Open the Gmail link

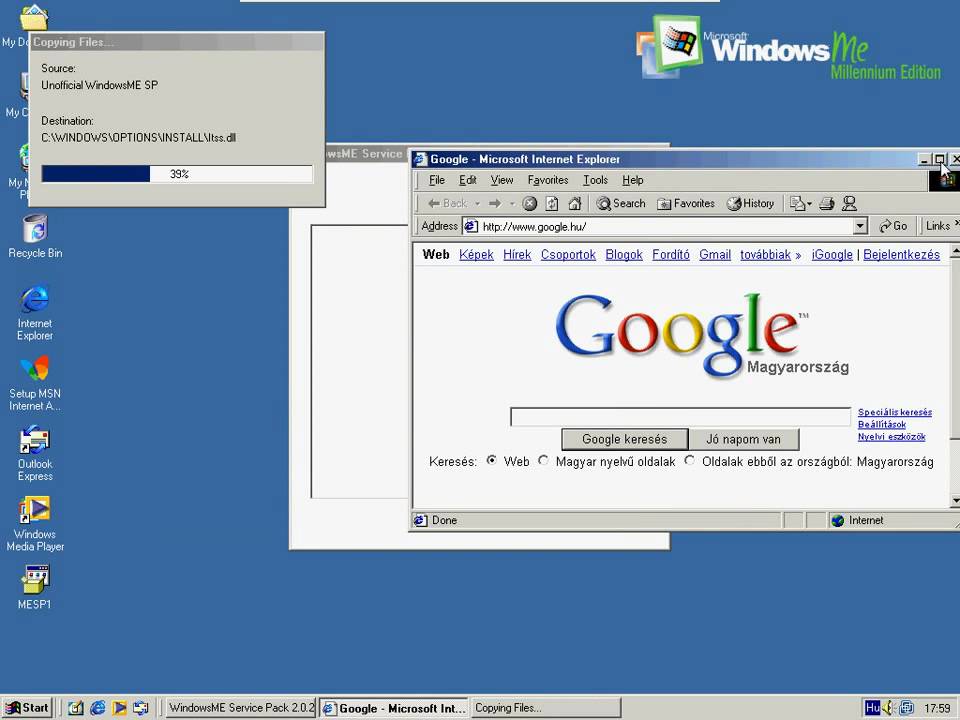tap(715, 255)
